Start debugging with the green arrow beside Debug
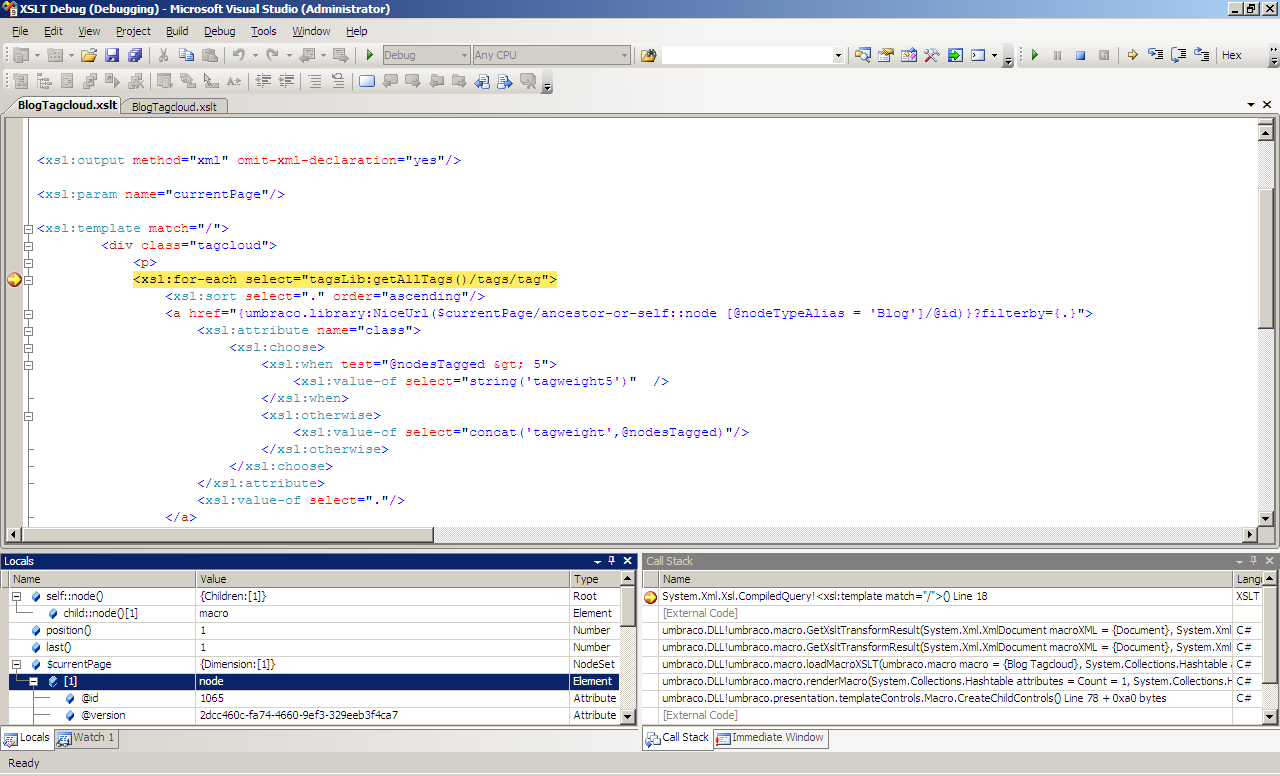 (370, 55)
